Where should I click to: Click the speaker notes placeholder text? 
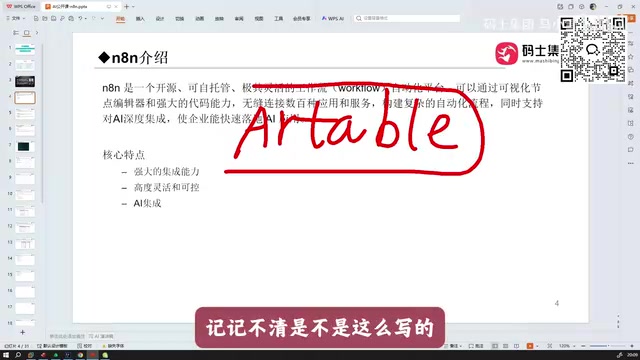click(67, 336)
